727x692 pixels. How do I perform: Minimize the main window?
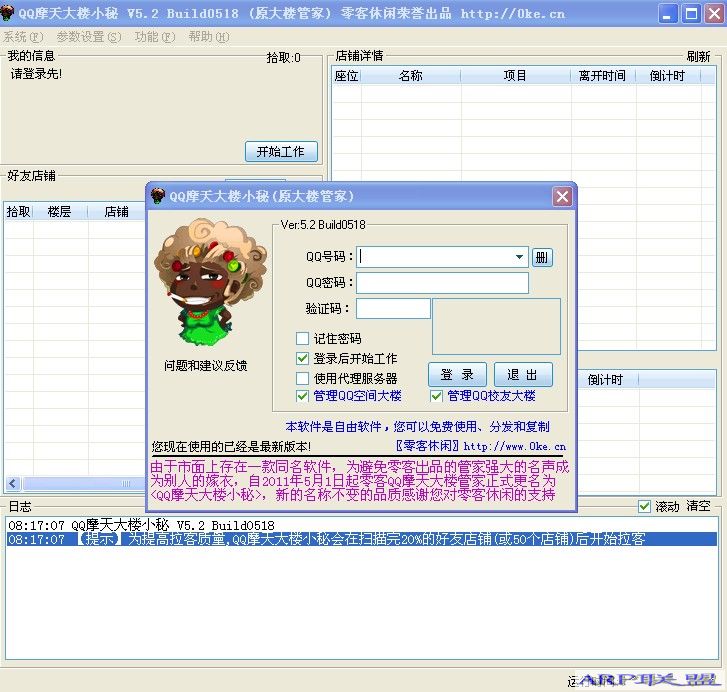[667, 13]
